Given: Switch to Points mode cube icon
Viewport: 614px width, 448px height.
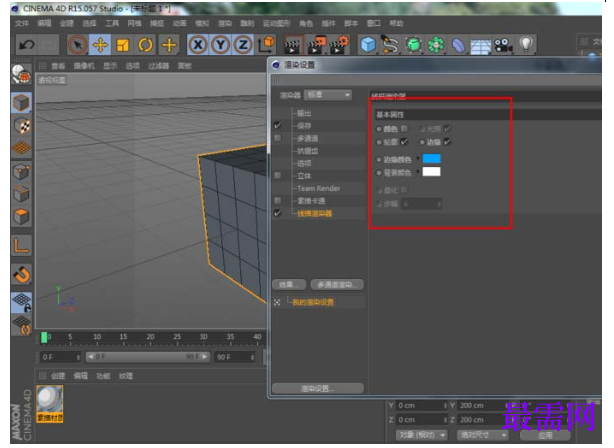Looking at the screenshot, I should pyautogui.click(x=21, y=172).
